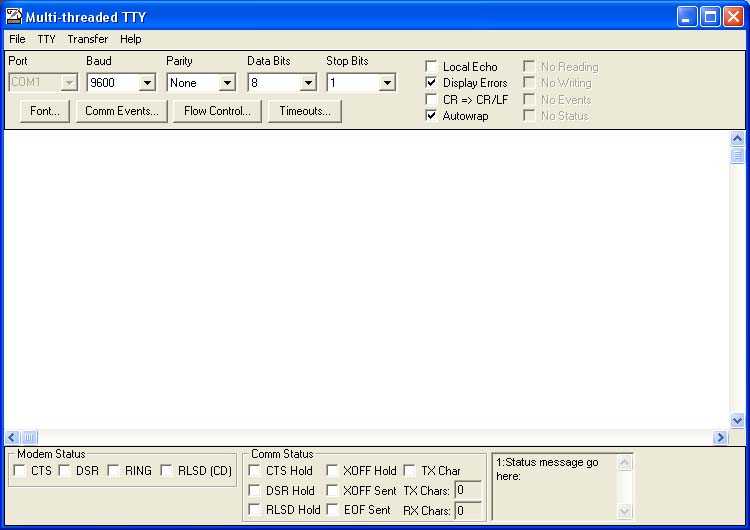Open the Comm Events... dialog
The image size is (750, 530).
point(121,111)
